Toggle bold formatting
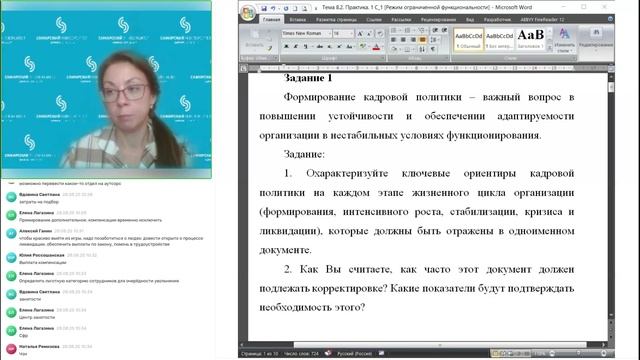This screenshot has width=640, height=360. [x=286, y=47]
